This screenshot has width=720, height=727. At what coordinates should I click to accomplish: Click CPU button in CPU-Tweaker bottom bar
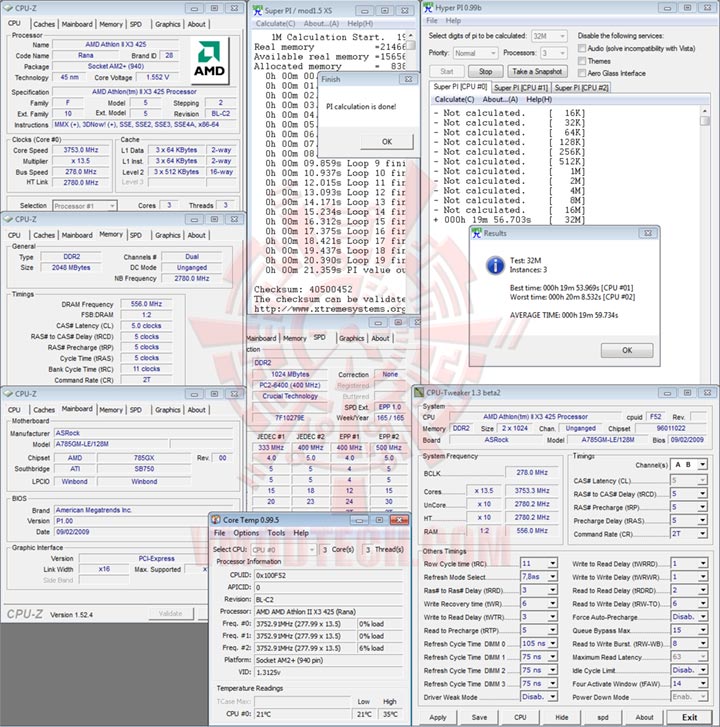(520, 717)
